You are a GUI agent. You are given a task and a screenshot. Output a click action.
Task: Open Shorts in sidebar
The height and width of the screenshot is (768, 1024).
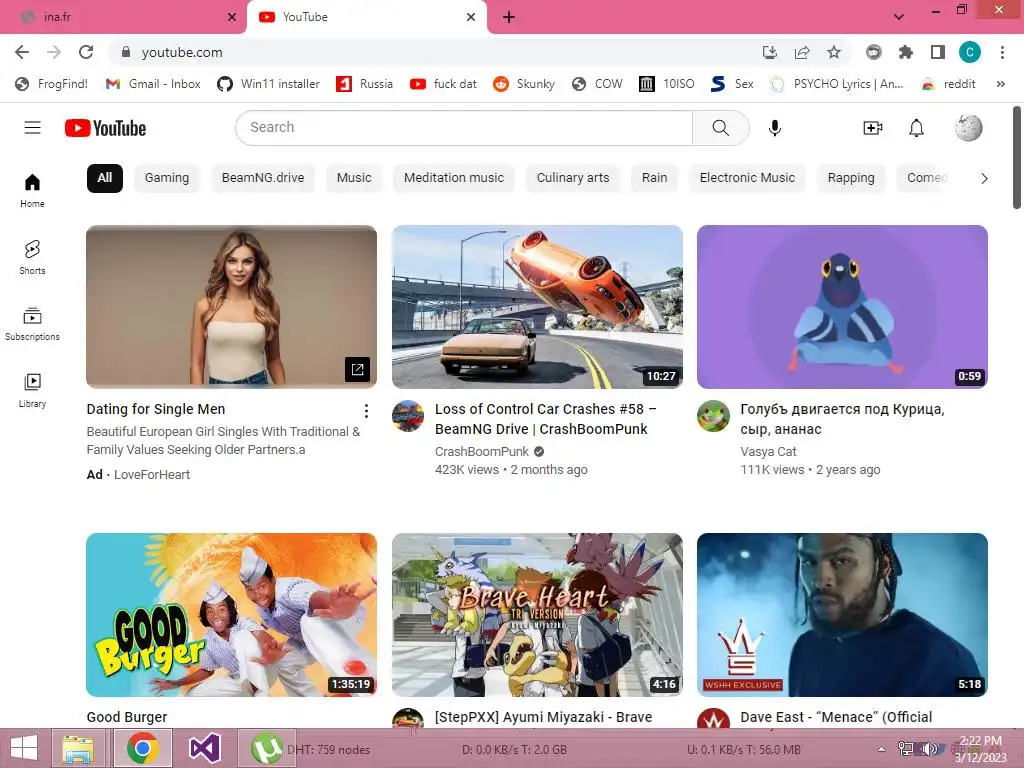pos(32,257)
